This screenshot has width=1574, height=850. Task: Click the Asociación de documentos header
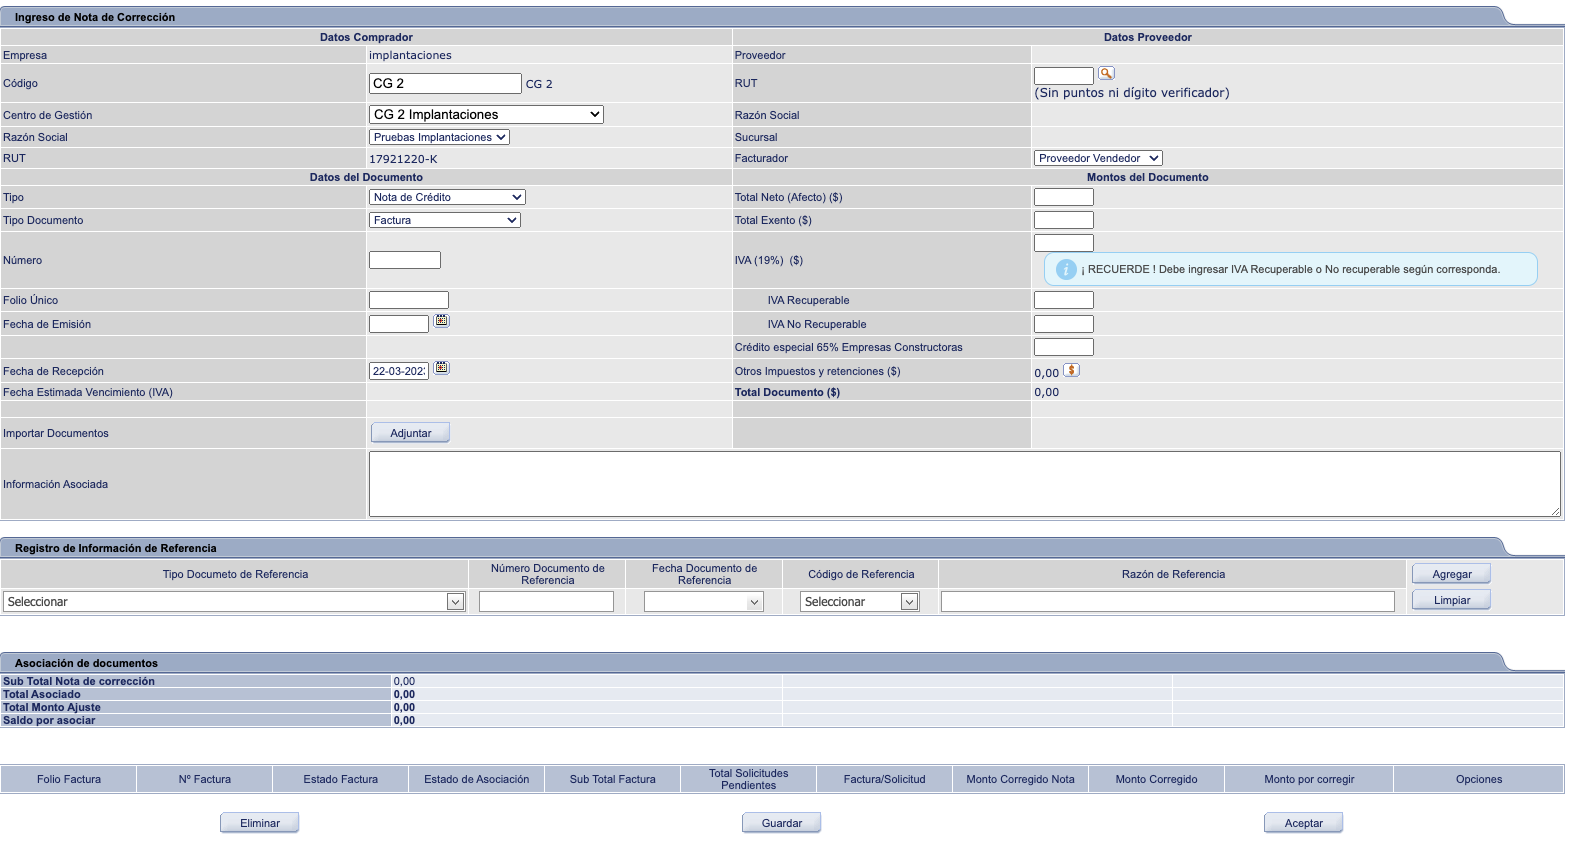coord(86,663)
